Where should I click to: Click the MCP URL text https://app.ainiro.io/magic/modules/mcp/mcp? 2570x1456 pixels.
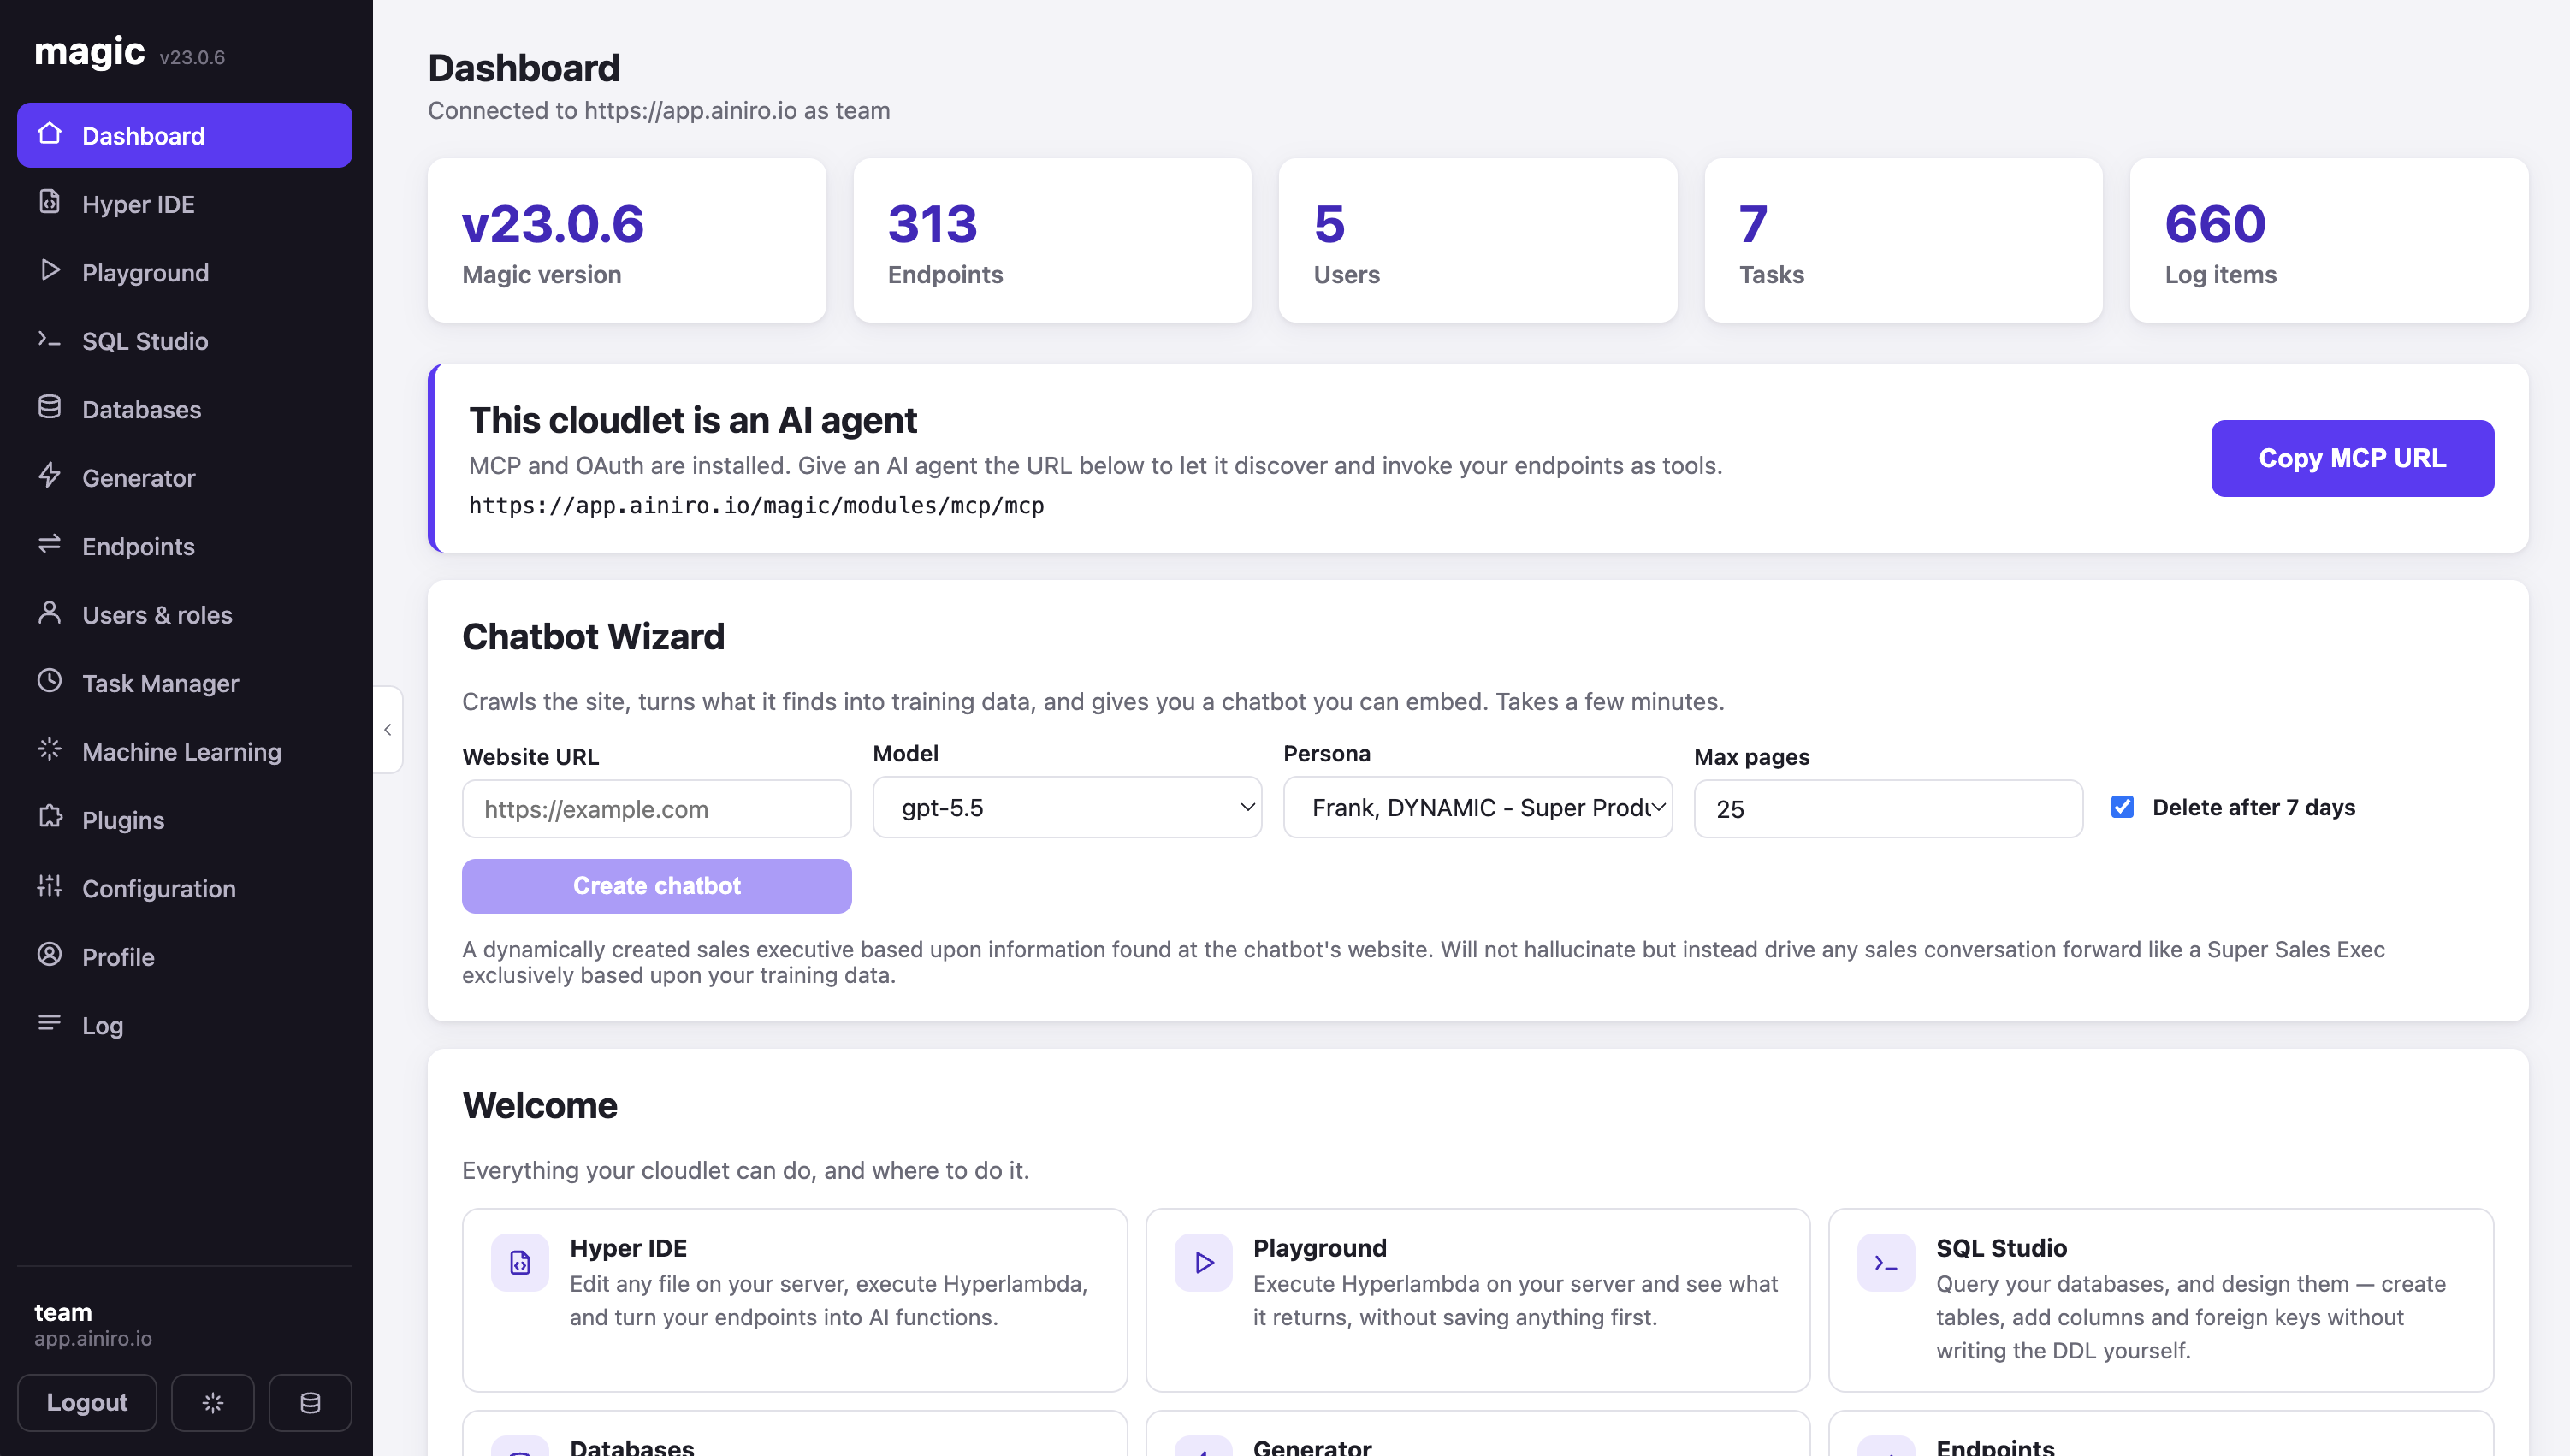pyautogui.click(x=757, y=506)
